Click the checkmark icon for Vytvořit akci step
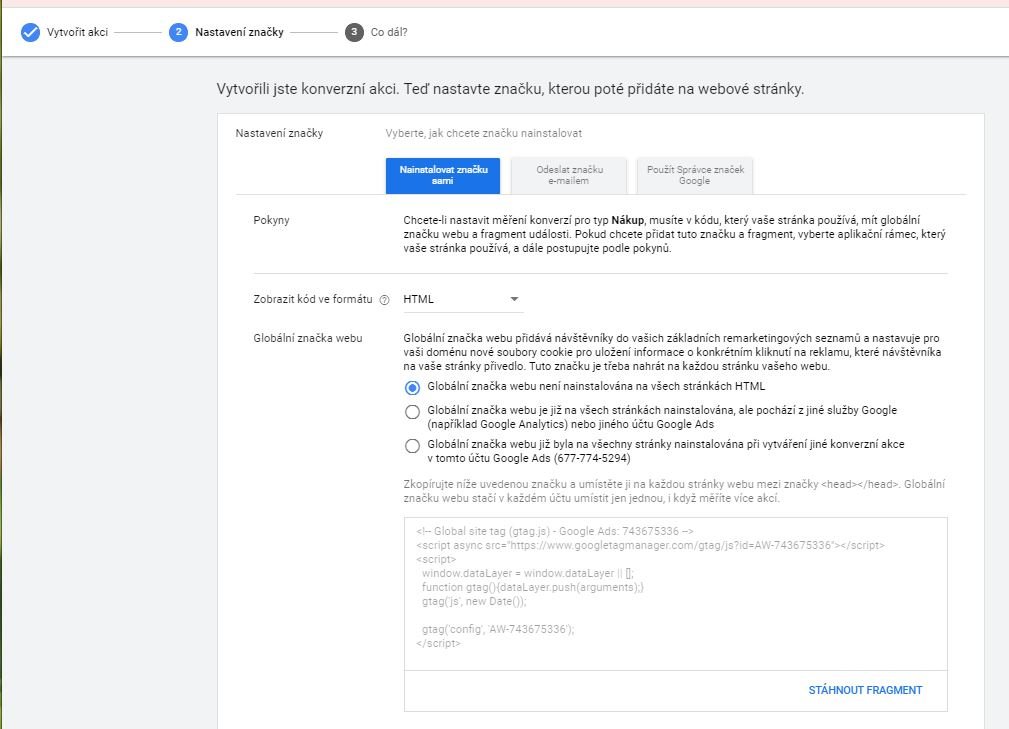Viewport: 1009px width, 729px height. [x=30, y=32]
